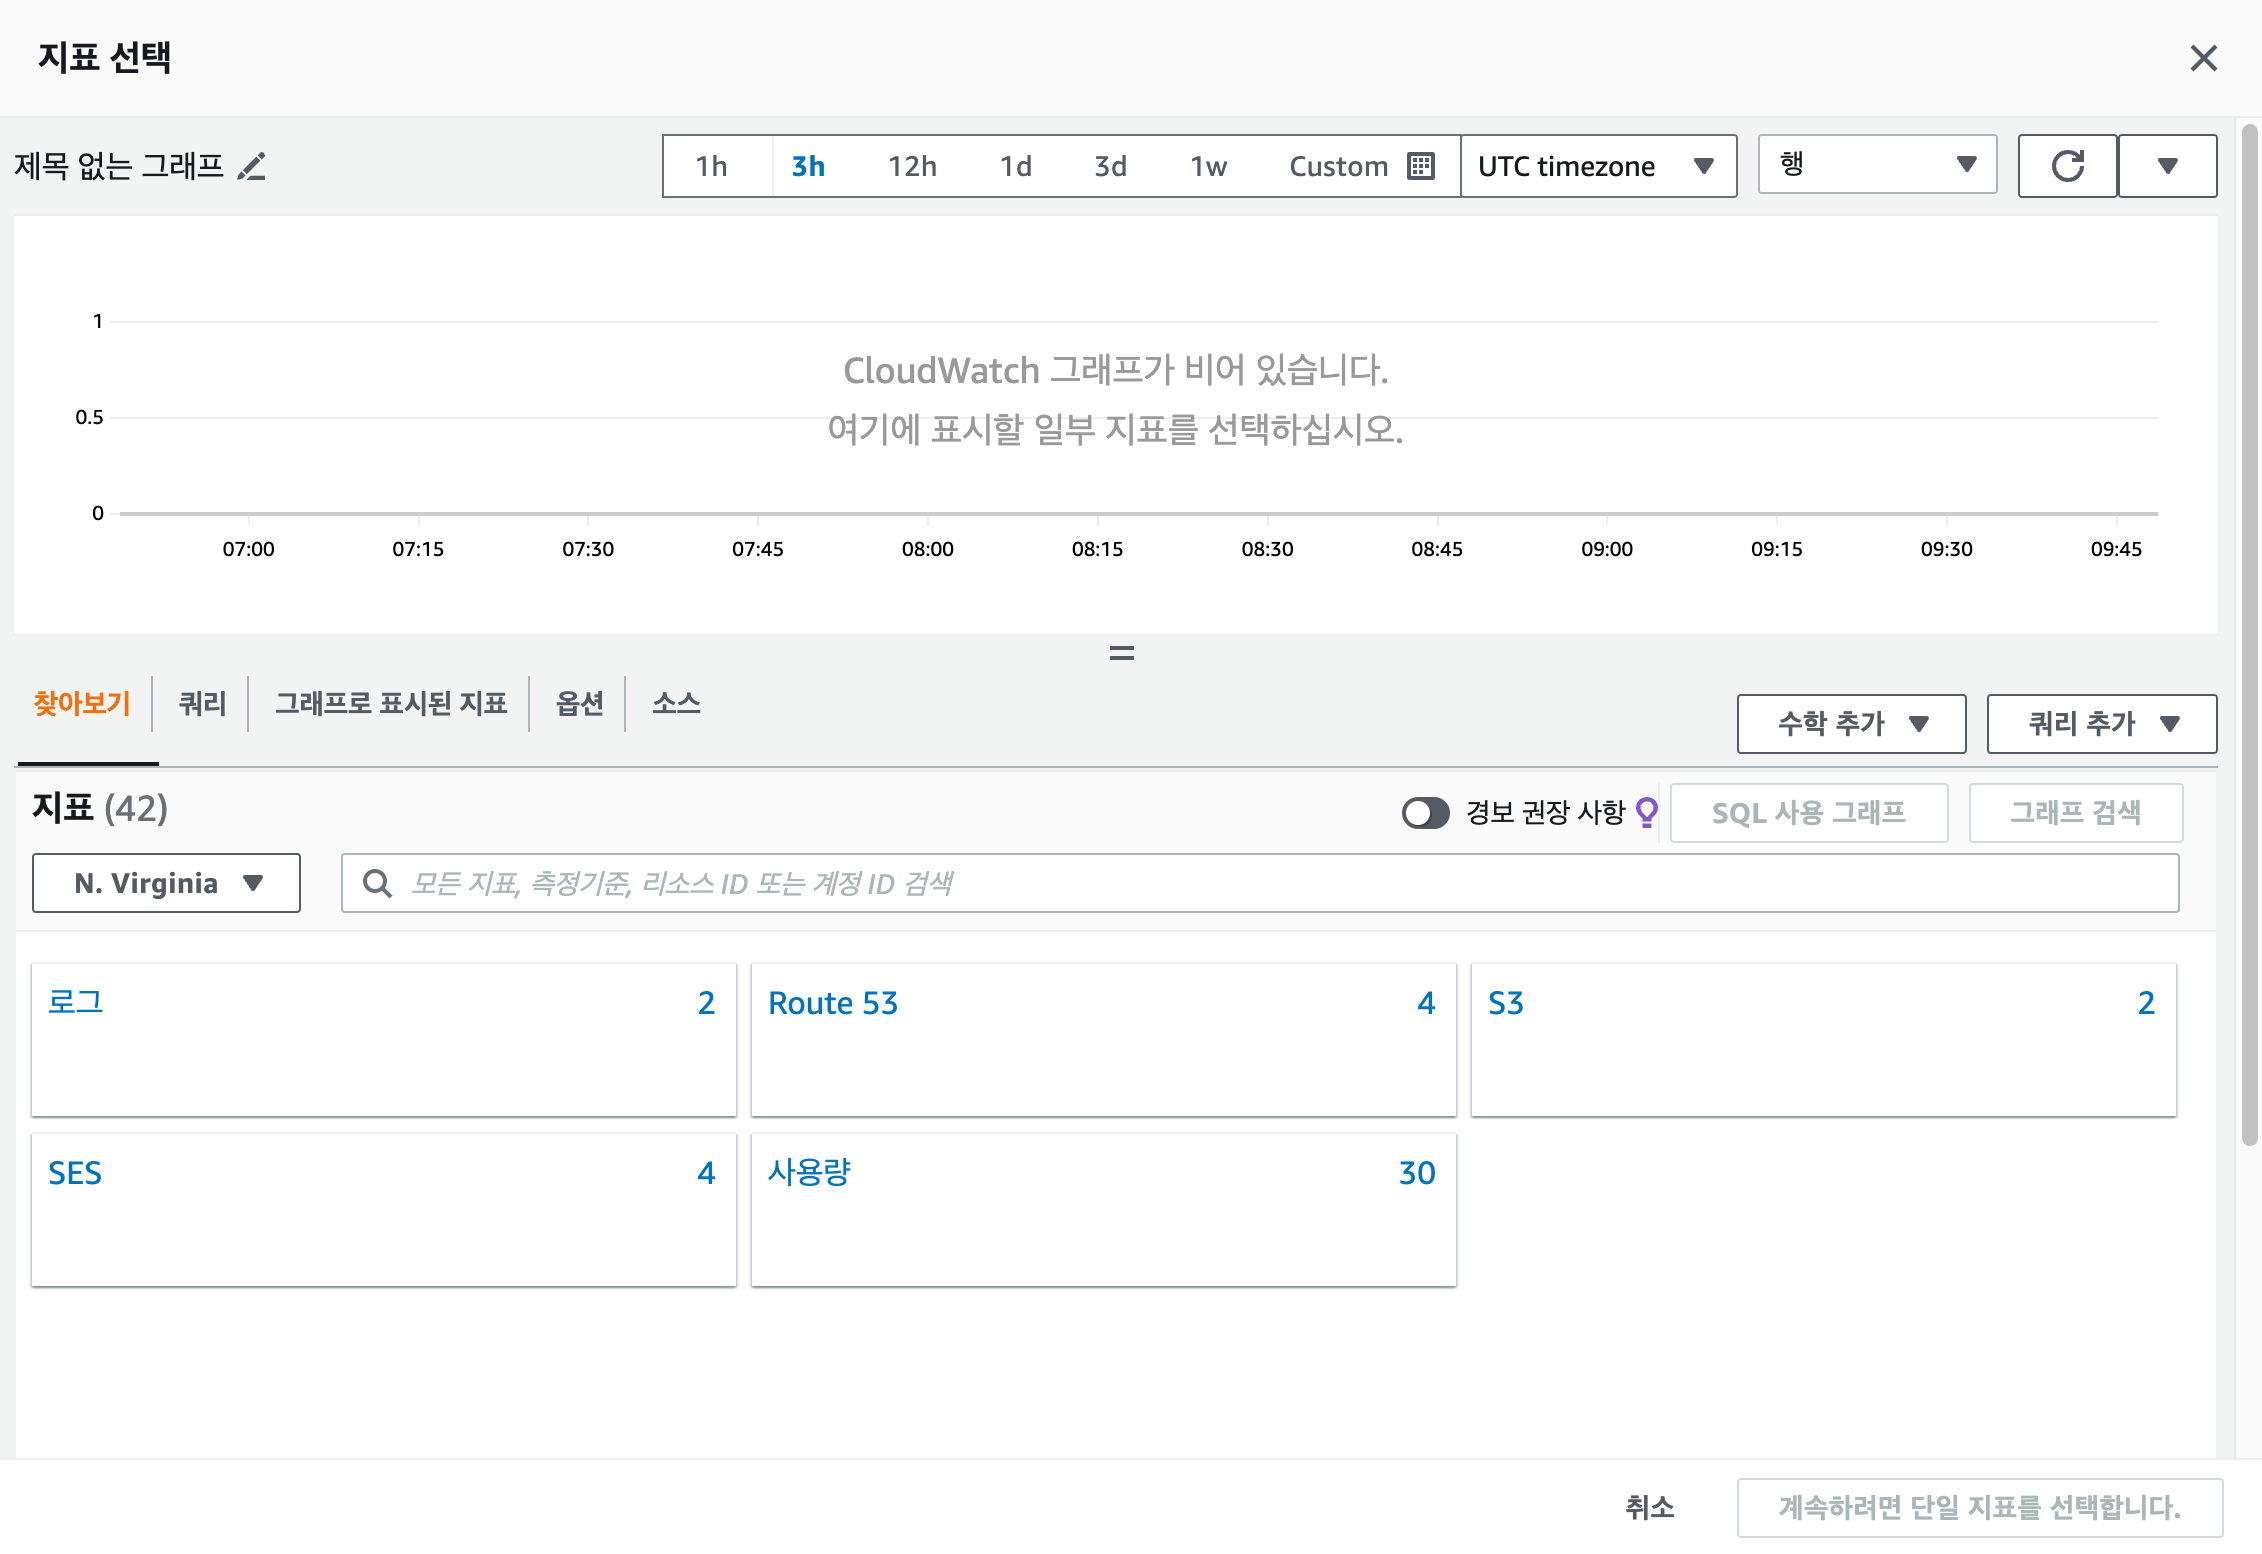The width and height of the screenshot is (2262, 1554).
Task: Toggle the alarm recommendations switch
Action: click(x=1425, y=812)
